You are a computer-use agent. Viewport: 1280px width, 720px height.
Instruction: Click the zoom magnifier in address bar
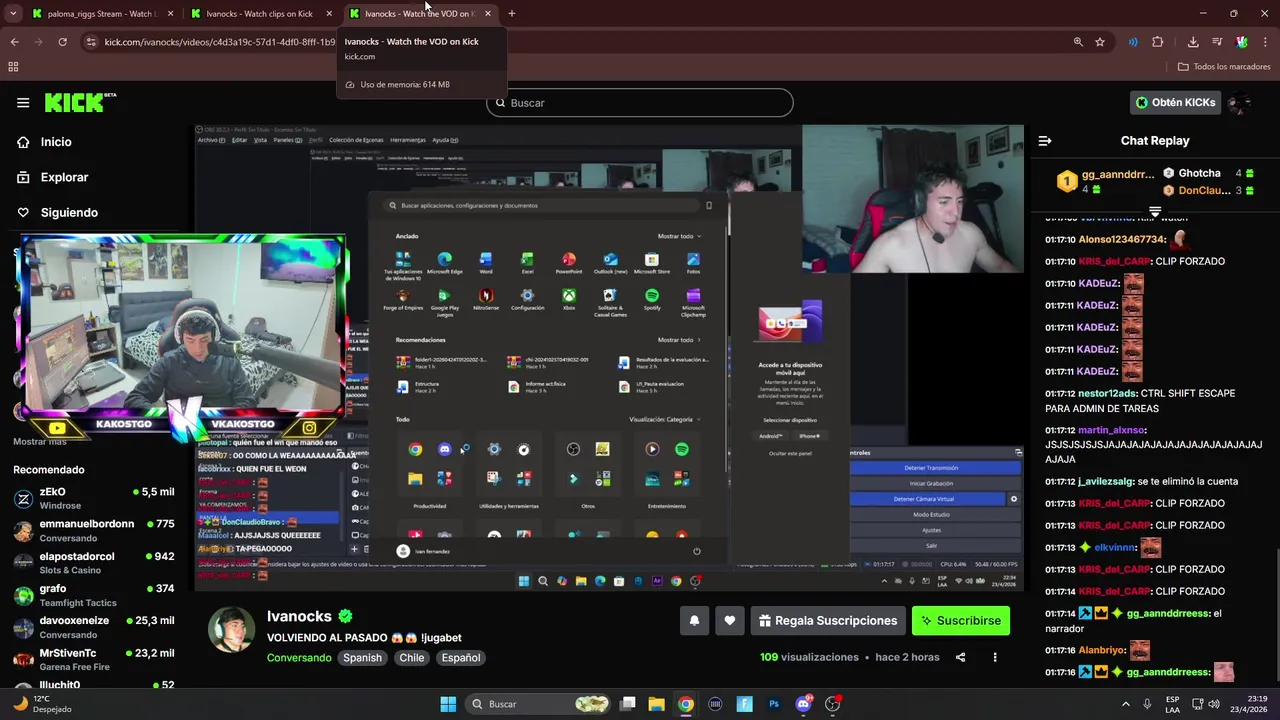click(x=1078, y=42)
